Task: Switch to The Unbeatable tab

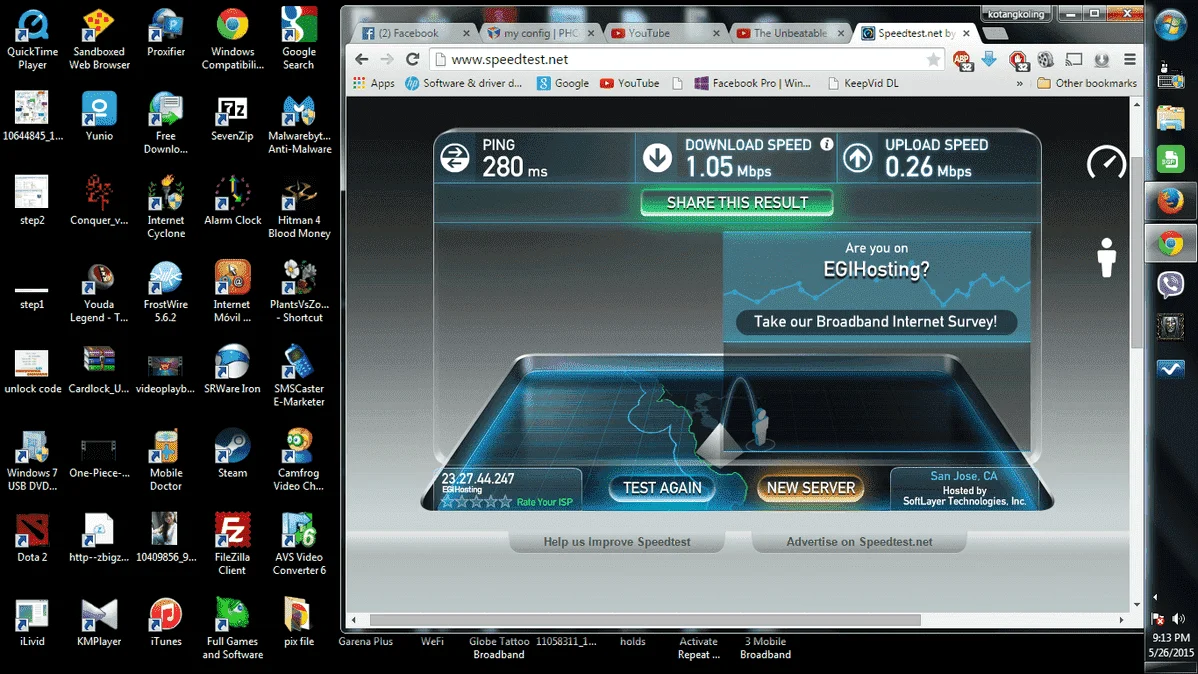Action: 790,33
